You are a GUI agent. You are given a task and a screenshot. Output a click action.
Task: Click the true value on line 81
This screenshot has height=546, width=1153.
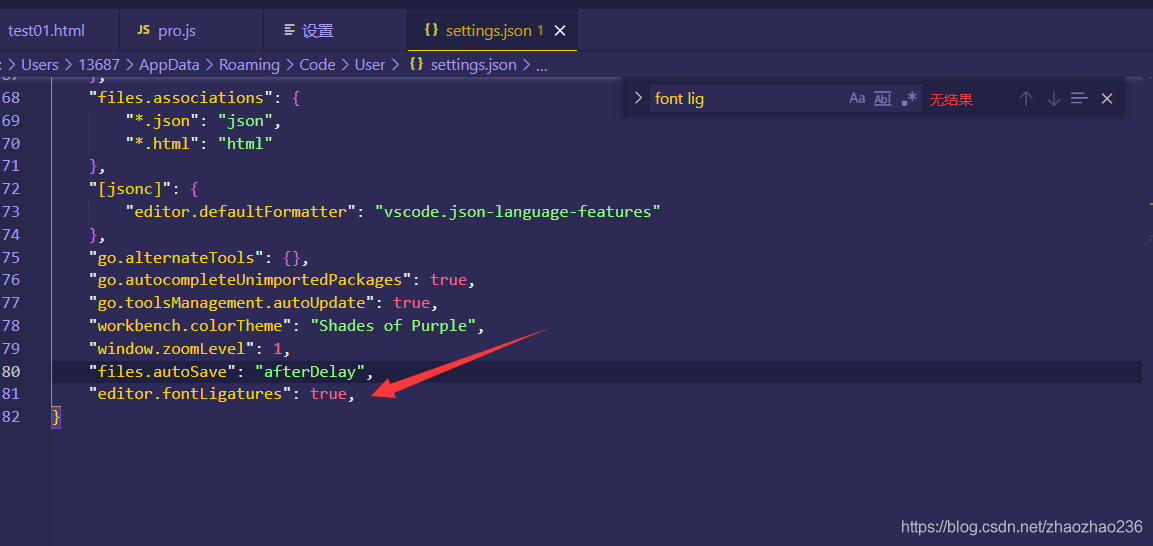click(x=328, y=394)
